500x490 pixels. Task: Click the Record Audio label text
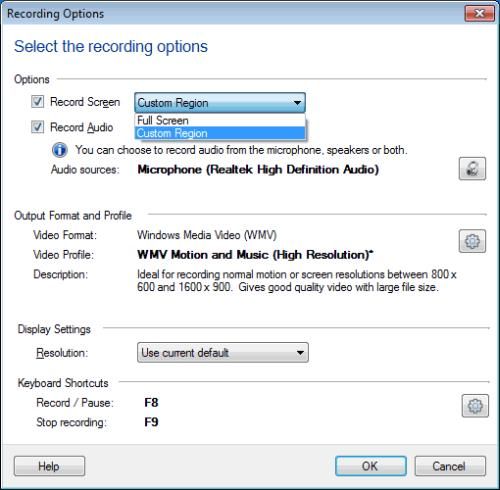coord(82,127)
